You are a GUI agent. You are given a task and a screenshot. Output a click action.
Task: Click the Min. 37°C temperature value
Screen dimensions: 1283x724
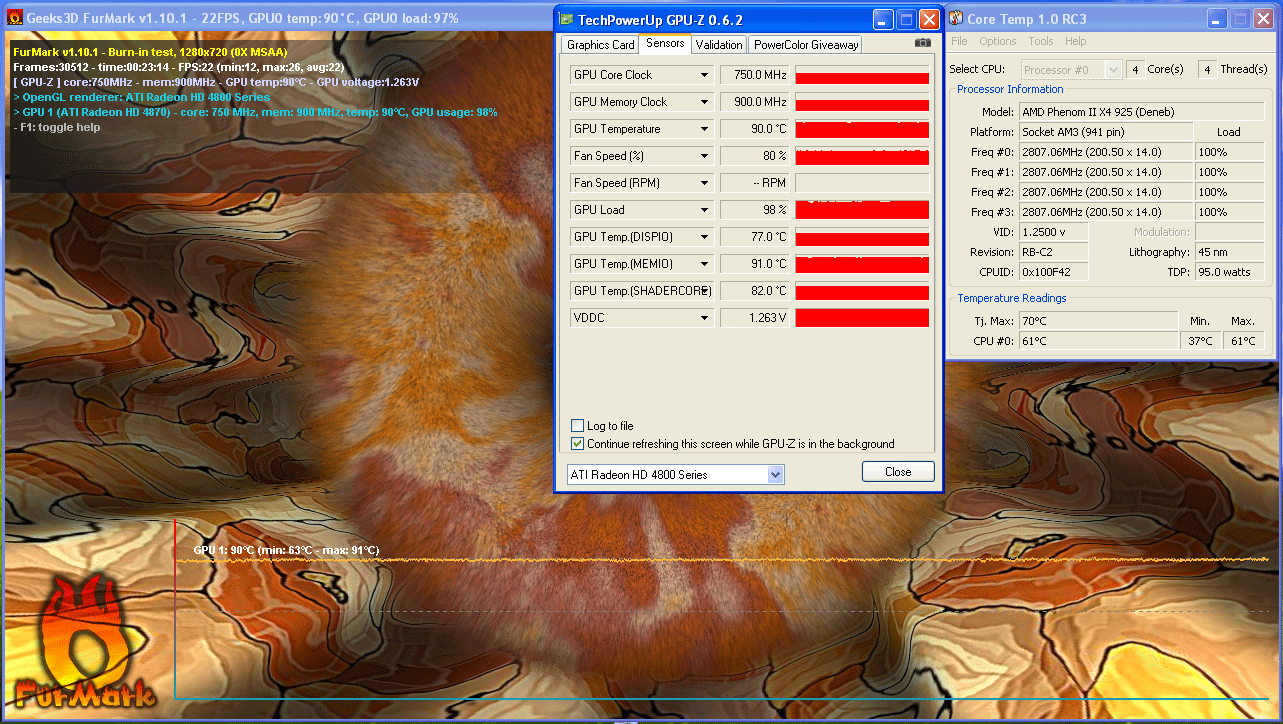click(1200, 341)
